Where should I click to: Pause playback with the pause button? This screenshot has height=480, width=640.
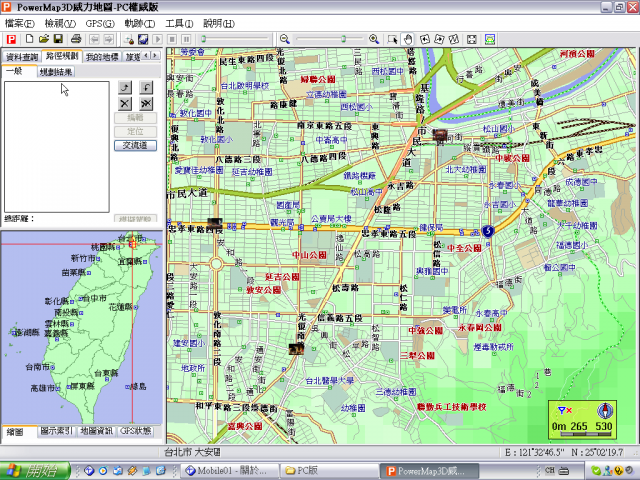tap(187, 39)
